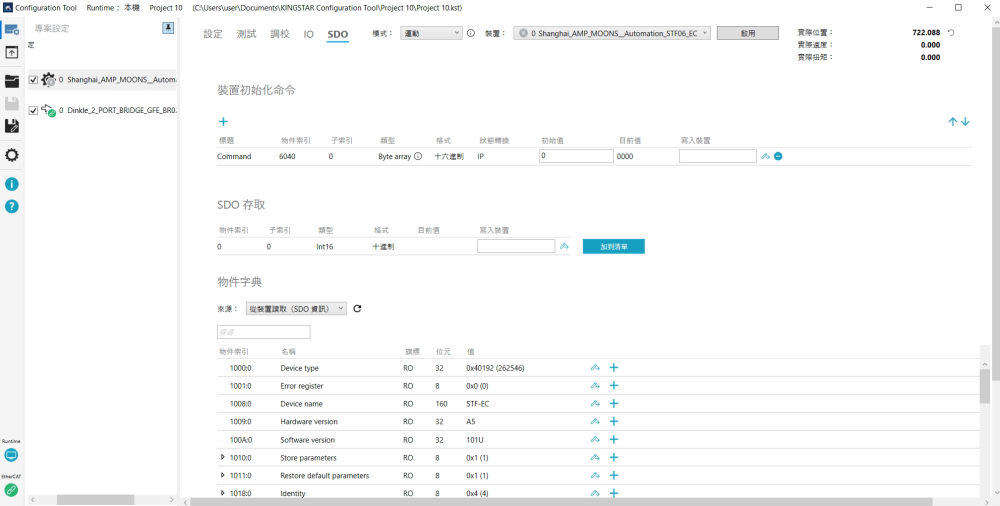Switch to the 設定 tab
Viewport: 1000px width, 506px height.
(x=213, y=34)
